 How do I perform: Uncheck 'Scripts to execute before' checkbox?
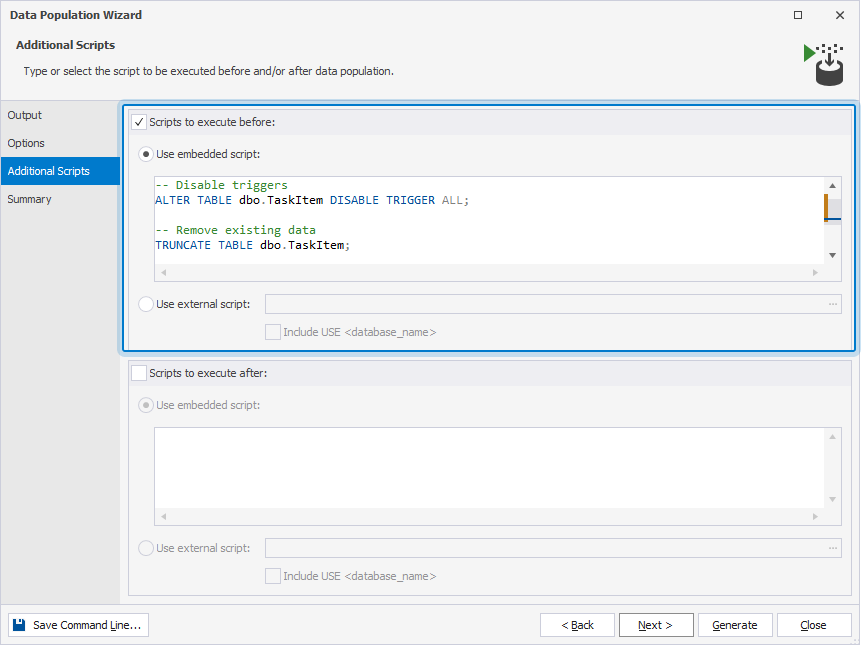[139, 122]
